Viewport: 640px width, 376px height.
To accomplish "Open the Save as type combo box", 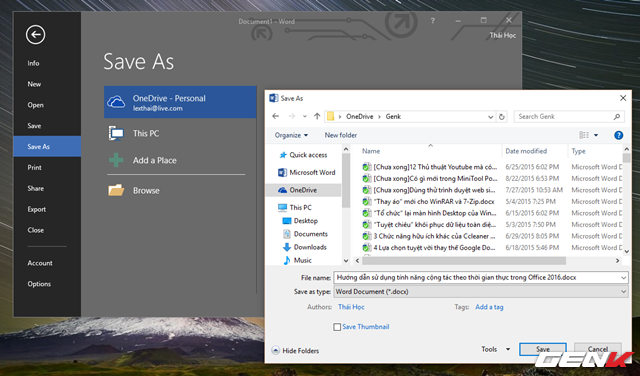I will 480,291.
